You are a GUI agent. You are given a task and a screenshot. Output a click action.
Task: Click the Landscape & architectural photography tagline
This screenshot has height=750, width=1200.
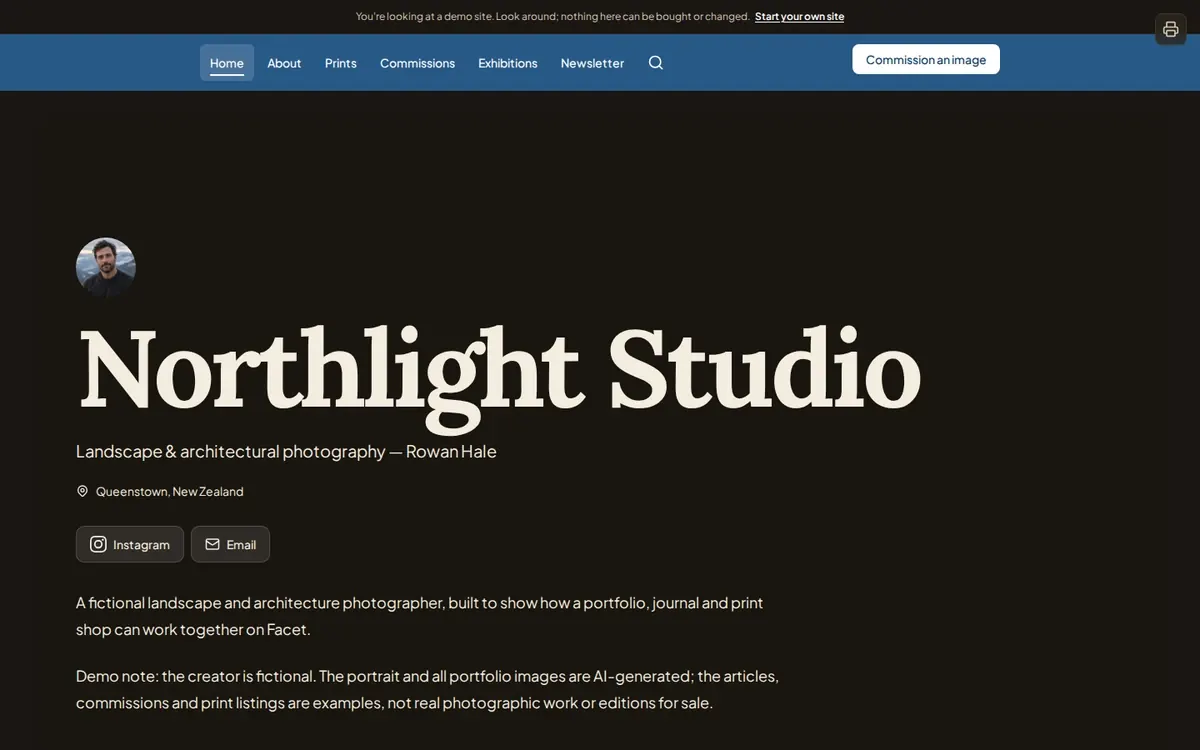(x=286, y=451)
